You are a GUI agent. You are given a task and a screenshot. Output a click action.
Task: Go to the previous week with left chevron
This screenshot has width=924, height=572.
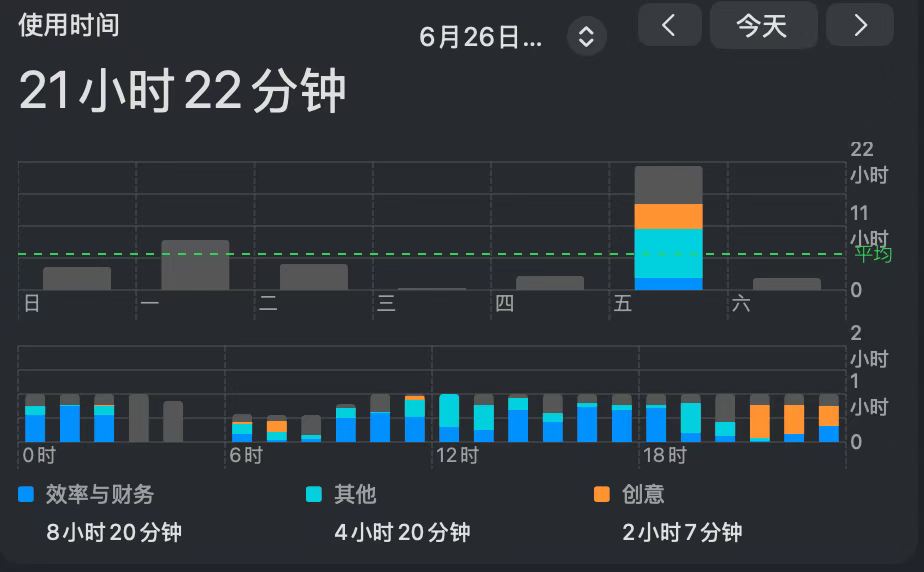[x=669, y=25]
